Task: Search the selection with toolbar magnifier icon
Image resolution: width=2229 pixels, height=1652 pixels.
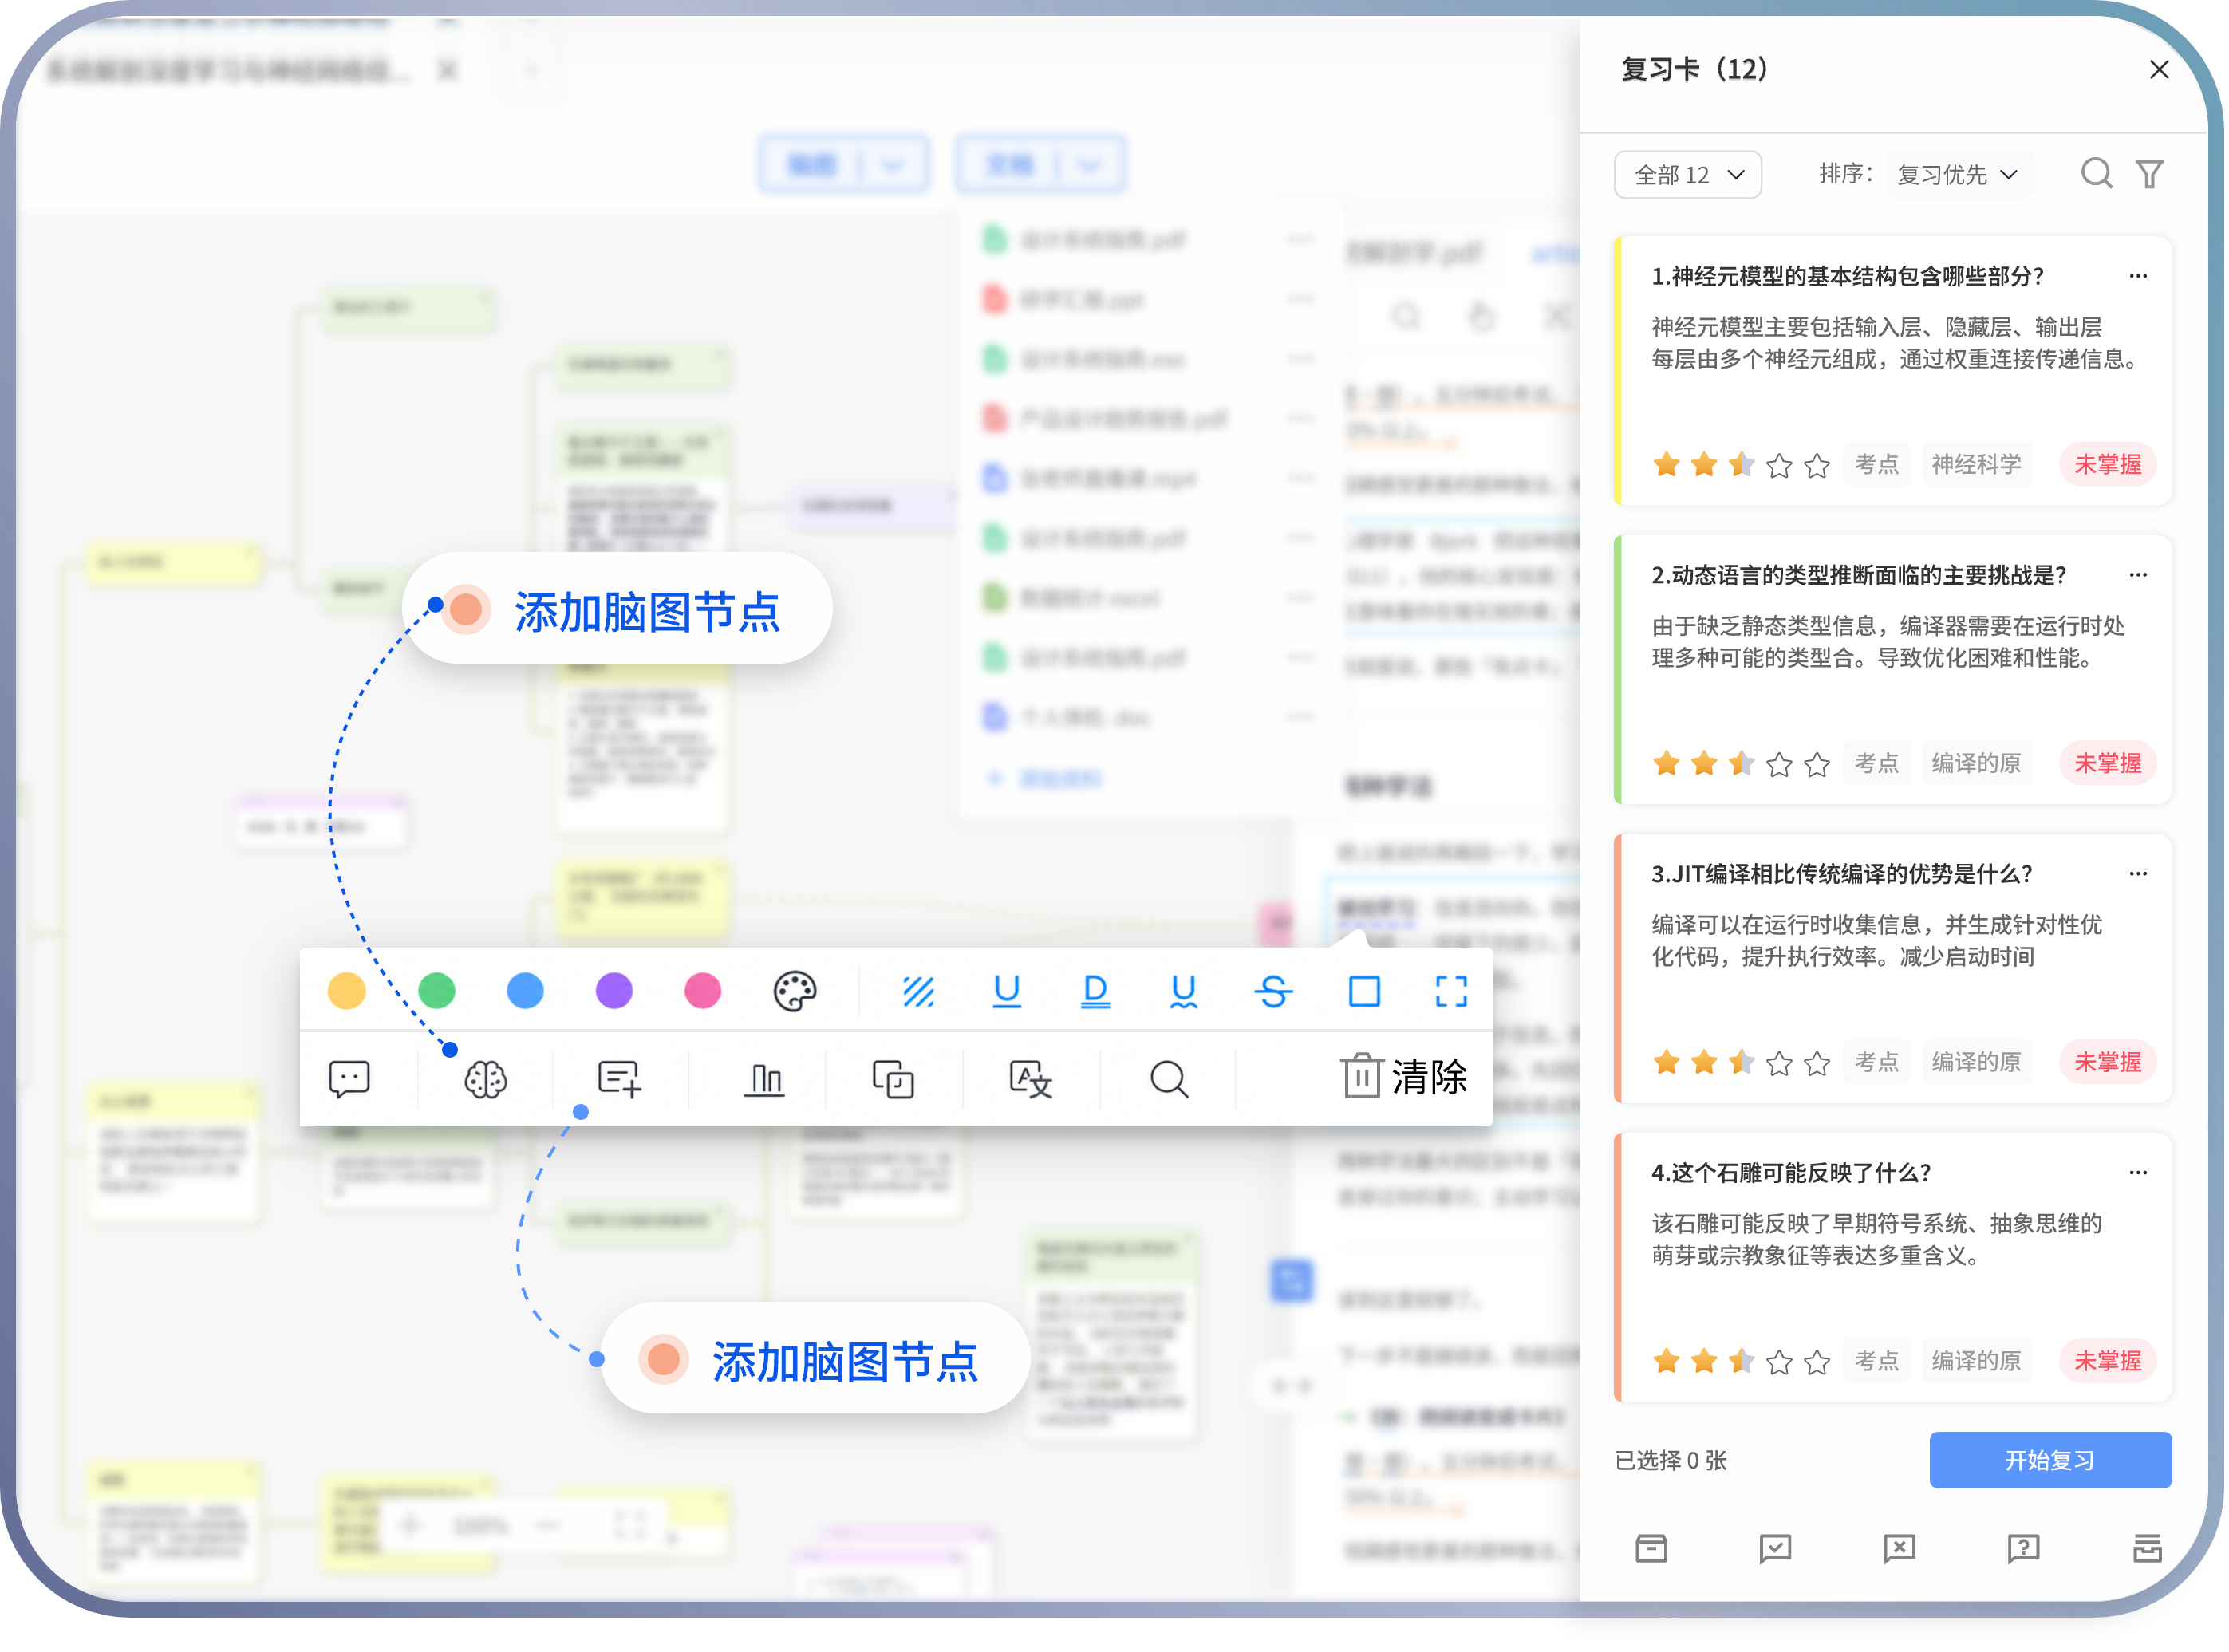Action: [x=1168, y=1080]
